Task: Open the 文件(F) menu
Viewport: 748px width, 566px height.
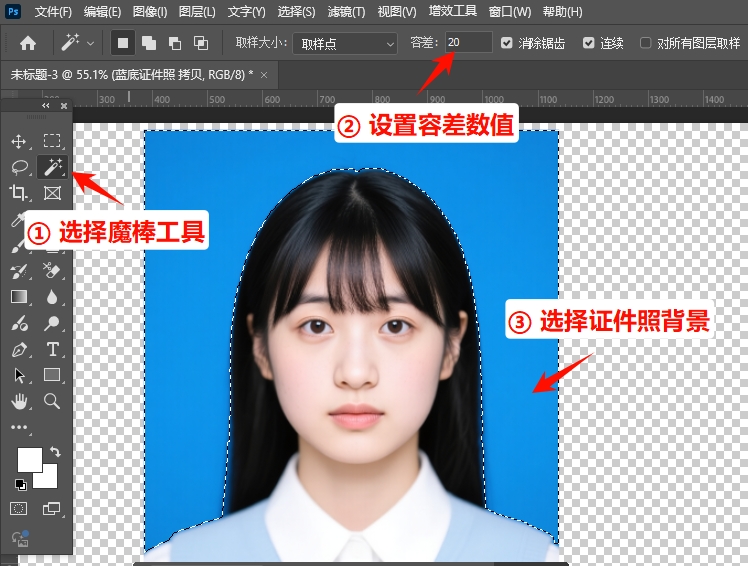Action: click(x=53, y=12)
